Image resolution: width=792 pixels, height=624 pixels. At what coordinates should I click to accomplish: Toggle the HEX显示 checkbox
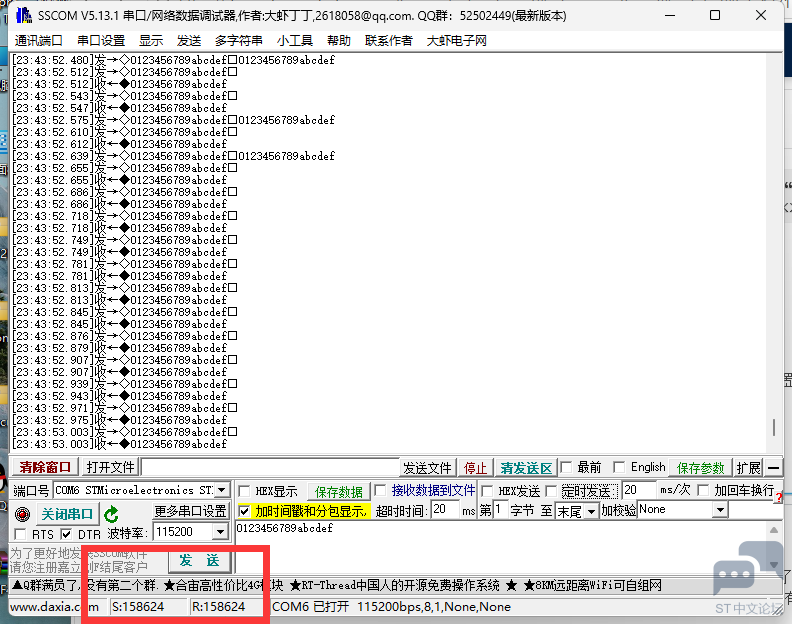point(244,491)
